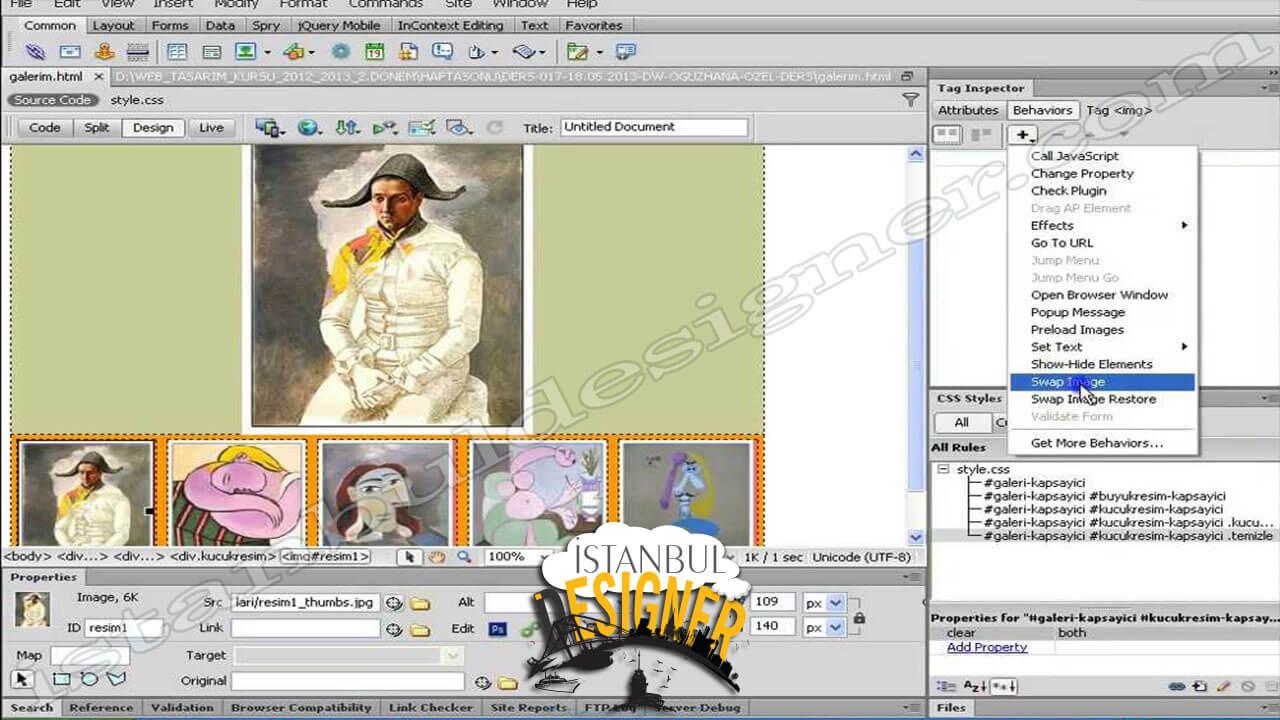The height and width of the screenshot is (720, 1280).
Task: Click Add Property link
Action: [987, 647]
